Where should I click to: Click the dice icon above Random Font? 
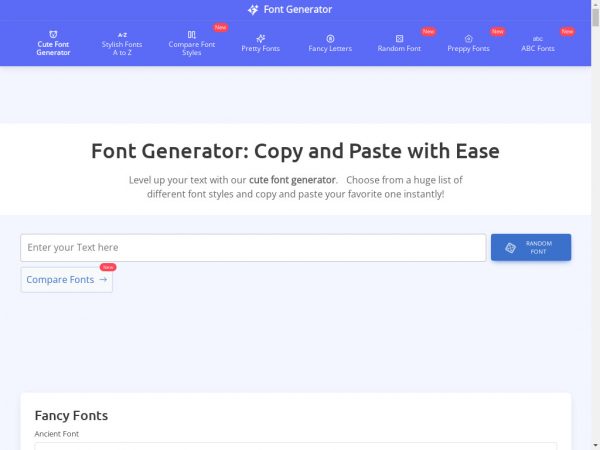tap(399, 39)
